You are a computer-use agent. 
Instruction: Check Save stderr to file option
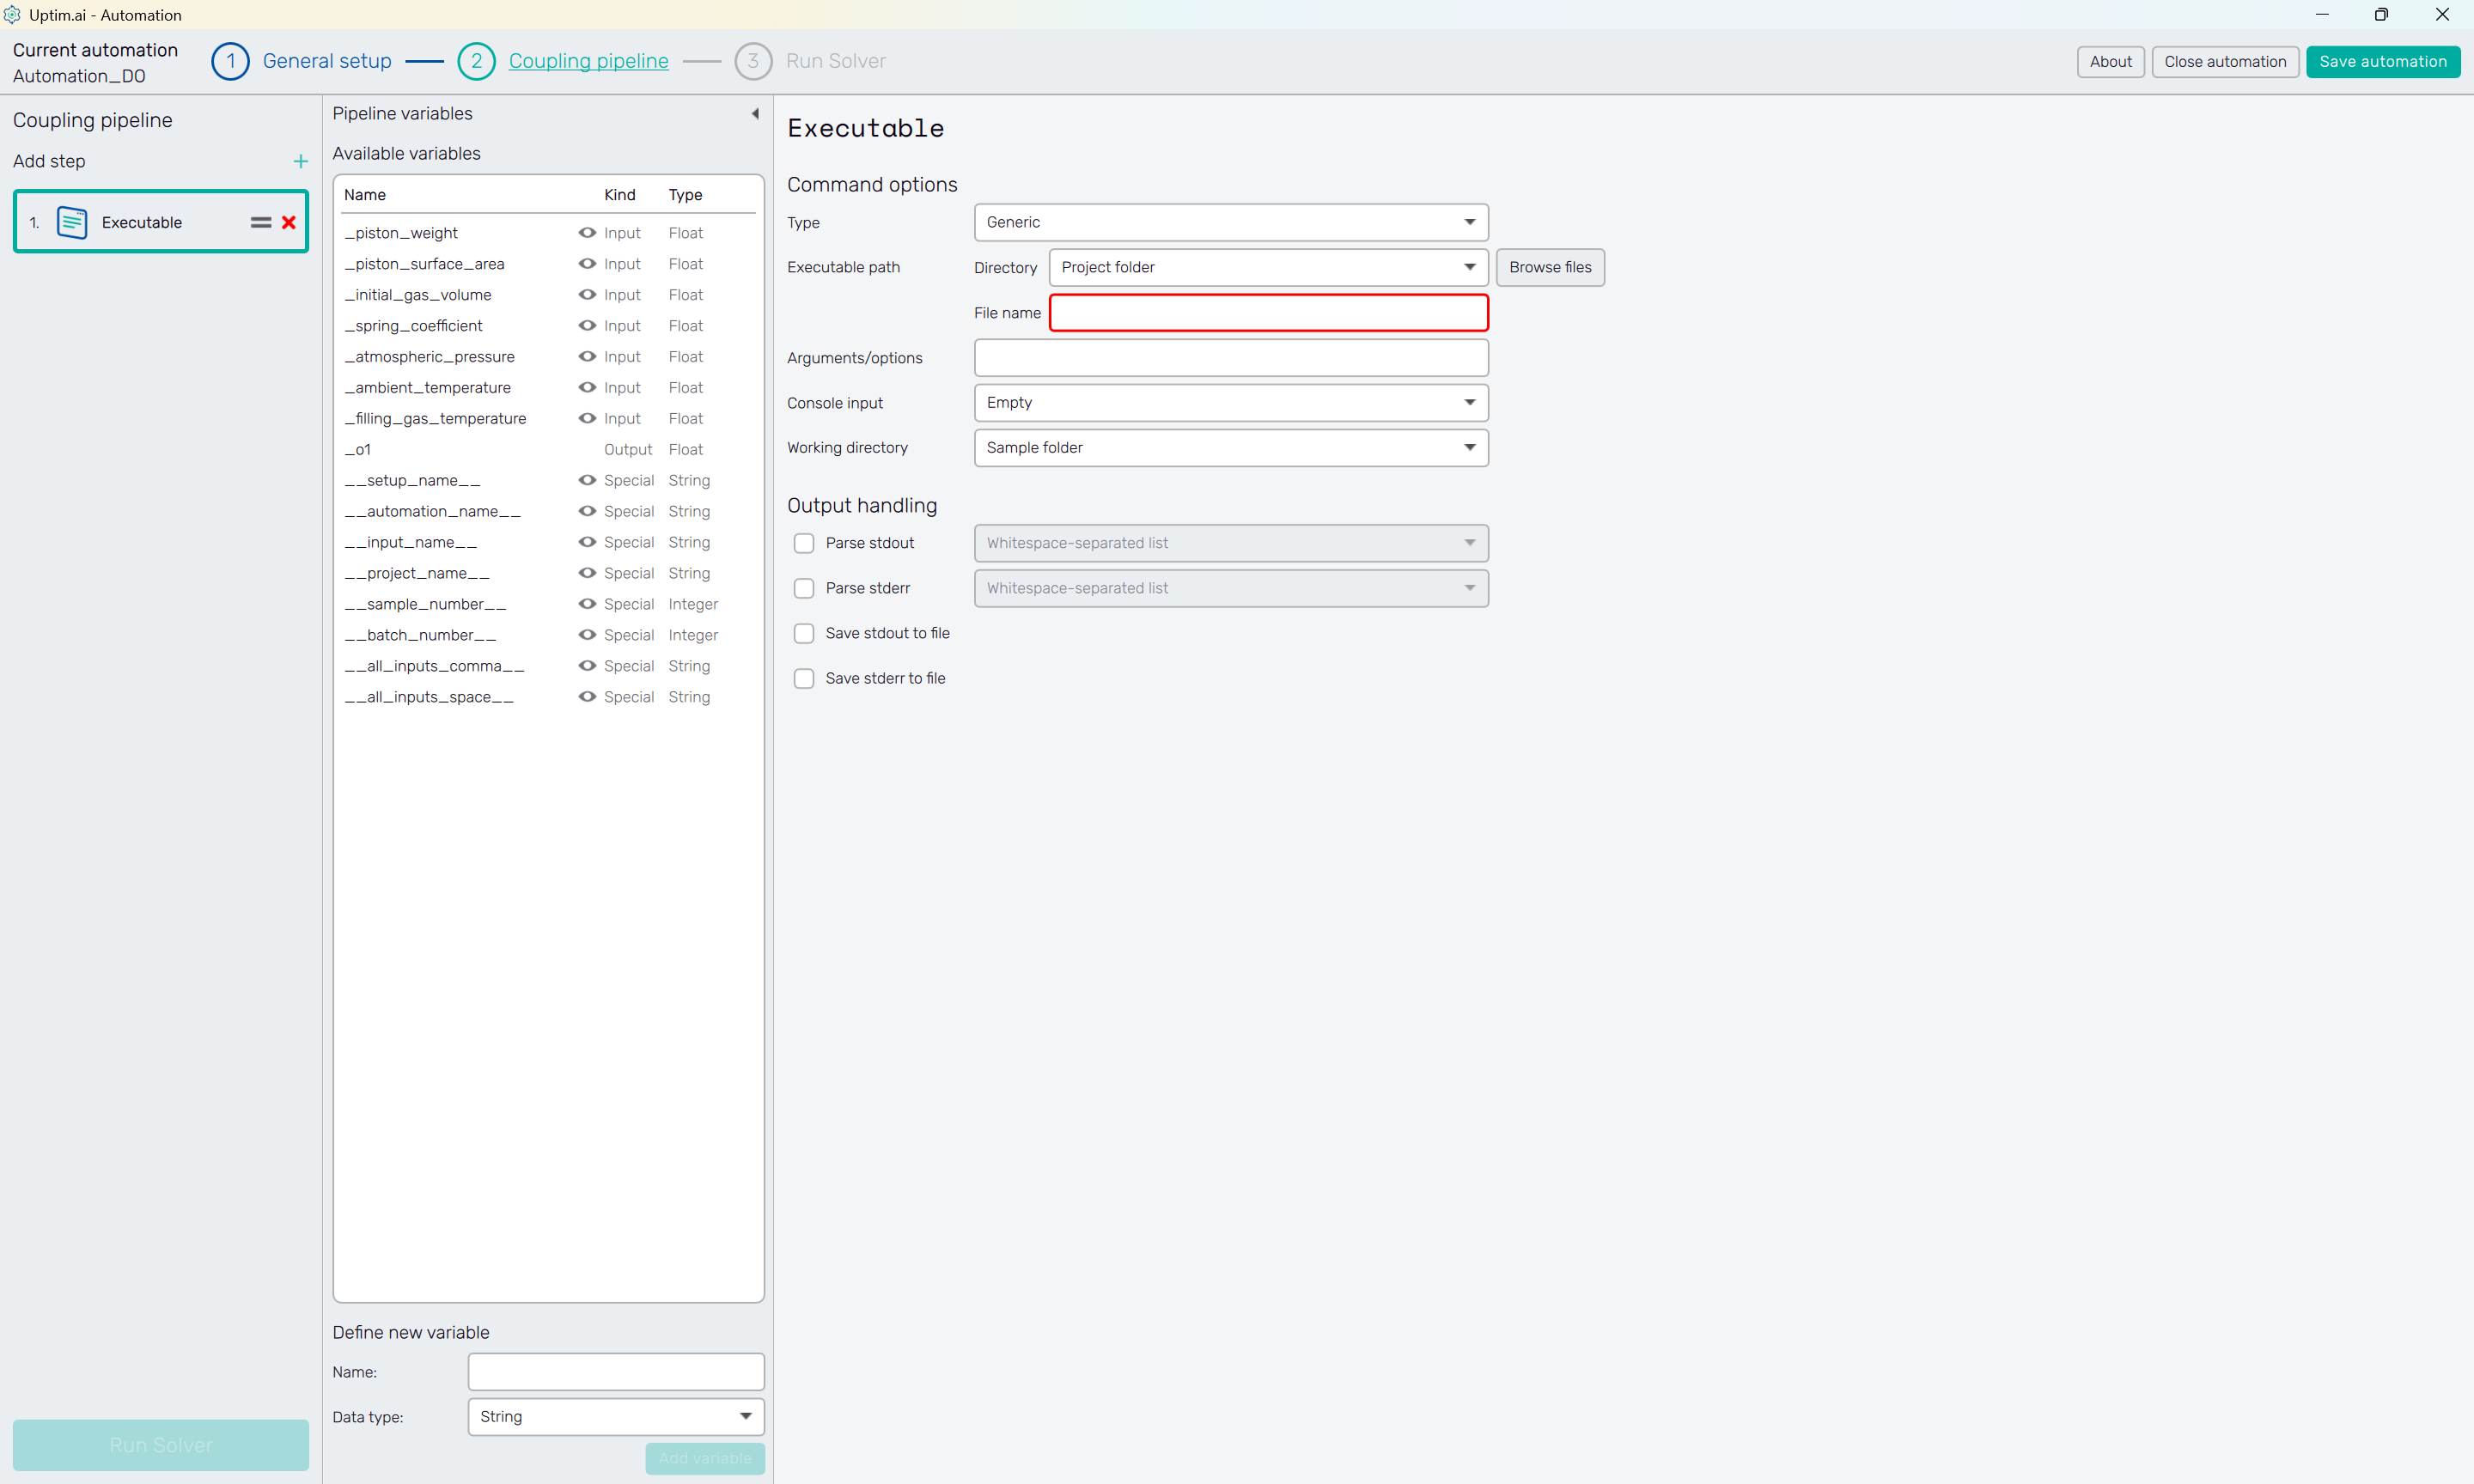804,678
